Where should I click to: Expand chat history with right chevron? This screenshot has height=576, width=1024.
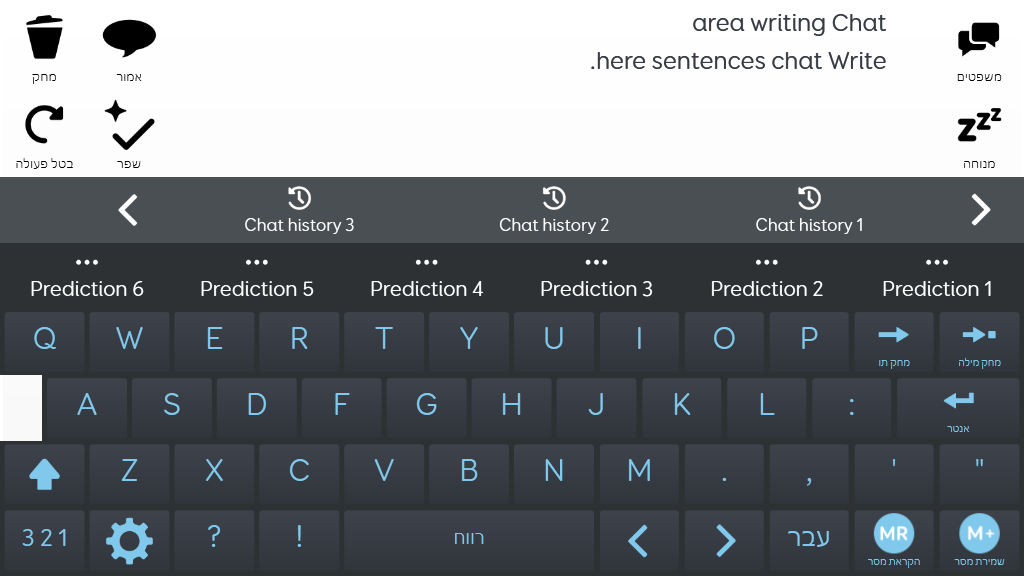(980, 210)
